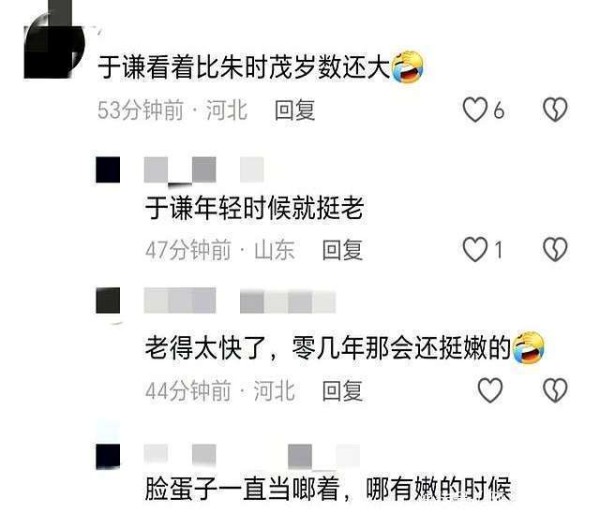Open blurred username above '脸蛋子一直当啷着'
The height and width of the screenshot is (513, 600).
pos(252,456)
